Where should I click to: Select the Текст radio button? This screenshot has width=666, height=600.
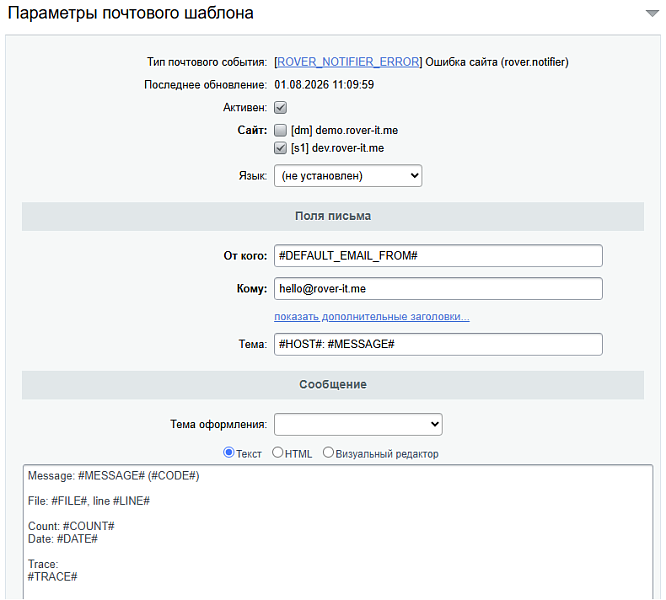[229, 453]
